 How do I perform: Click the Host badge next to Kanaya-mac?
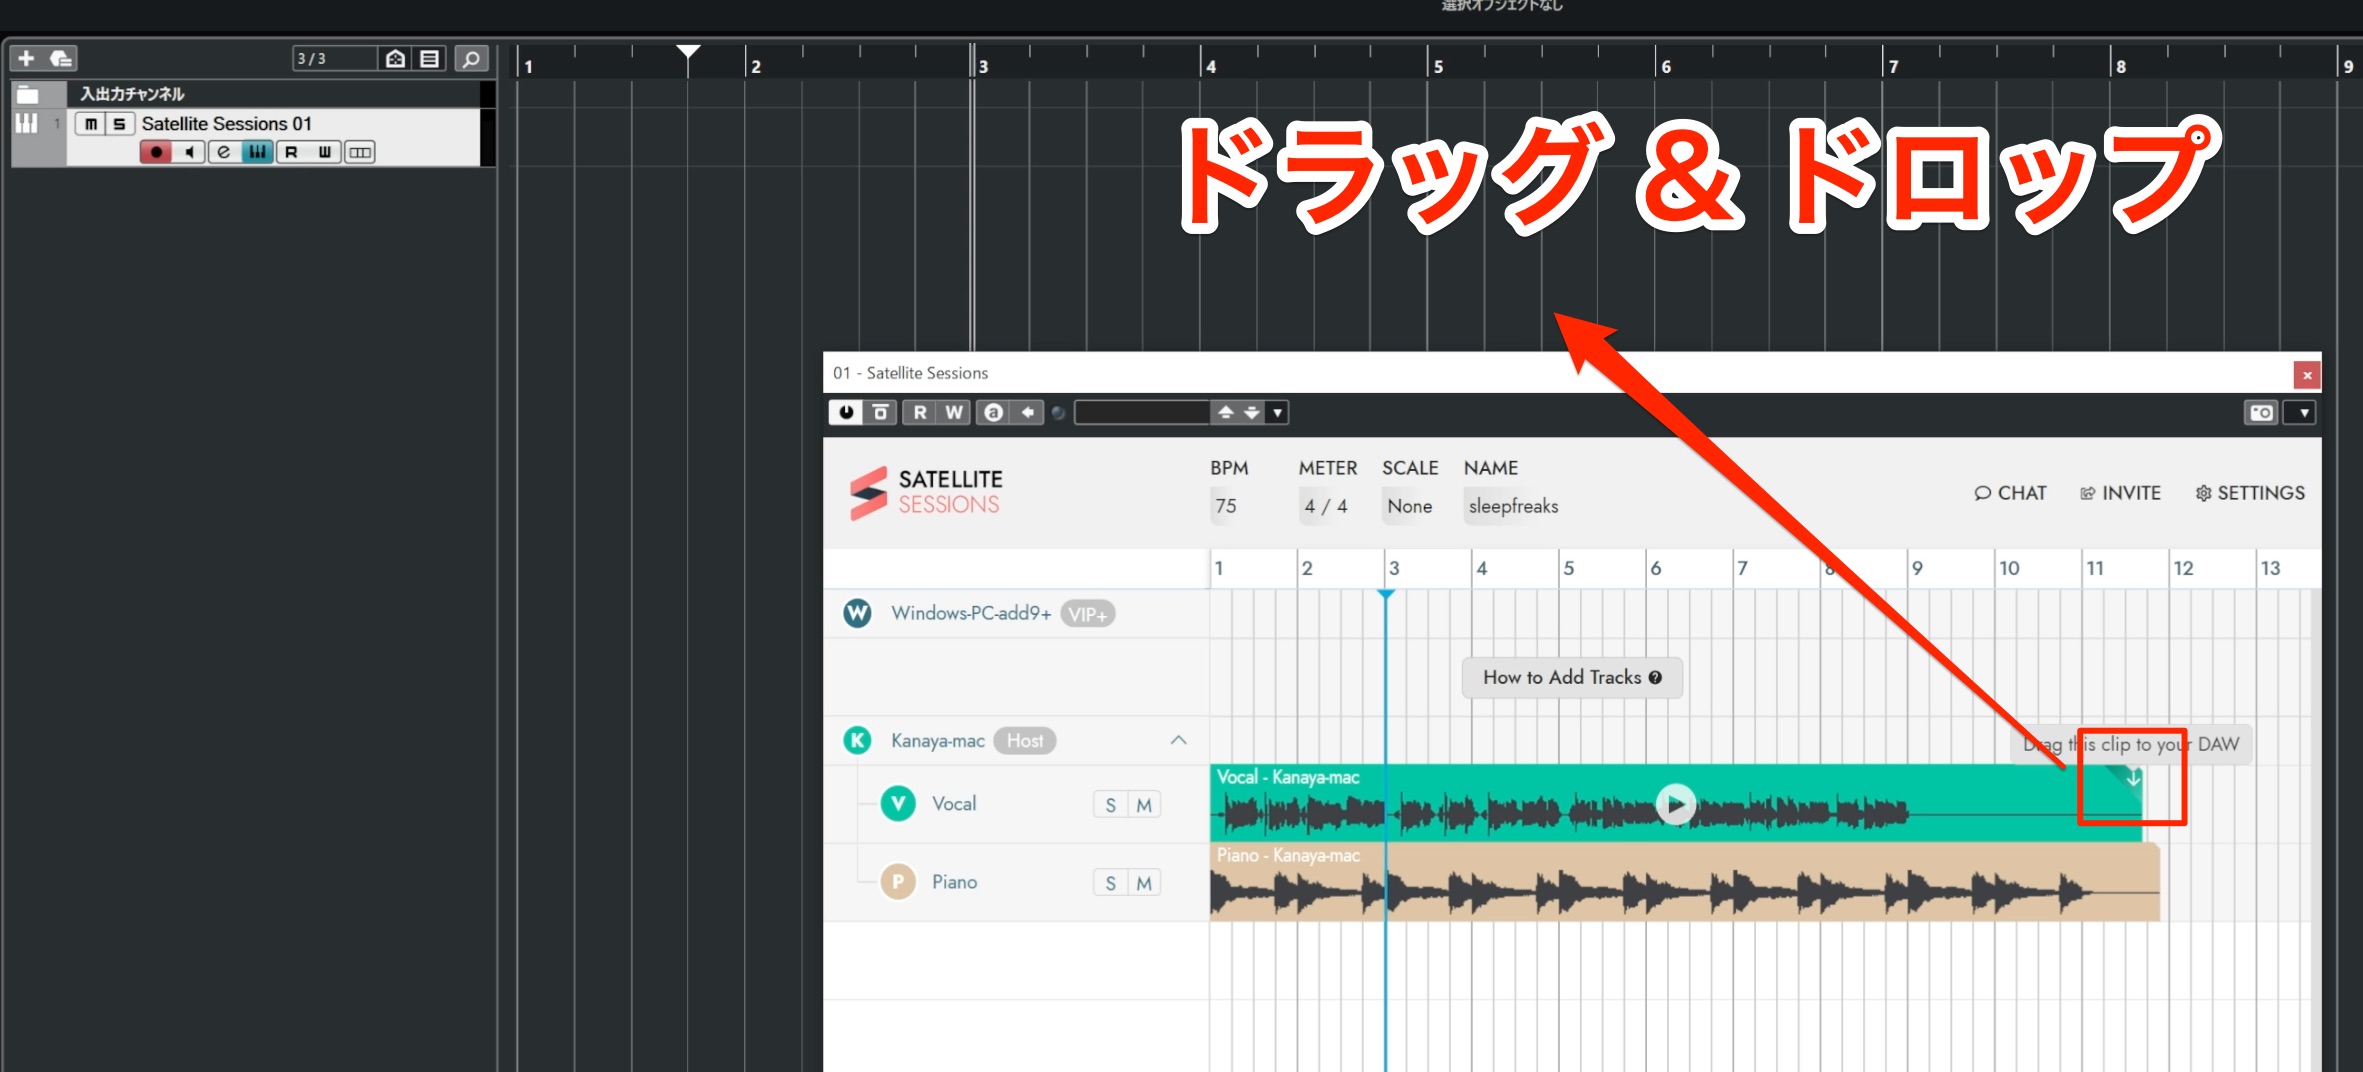click(x=1025, y=741)
